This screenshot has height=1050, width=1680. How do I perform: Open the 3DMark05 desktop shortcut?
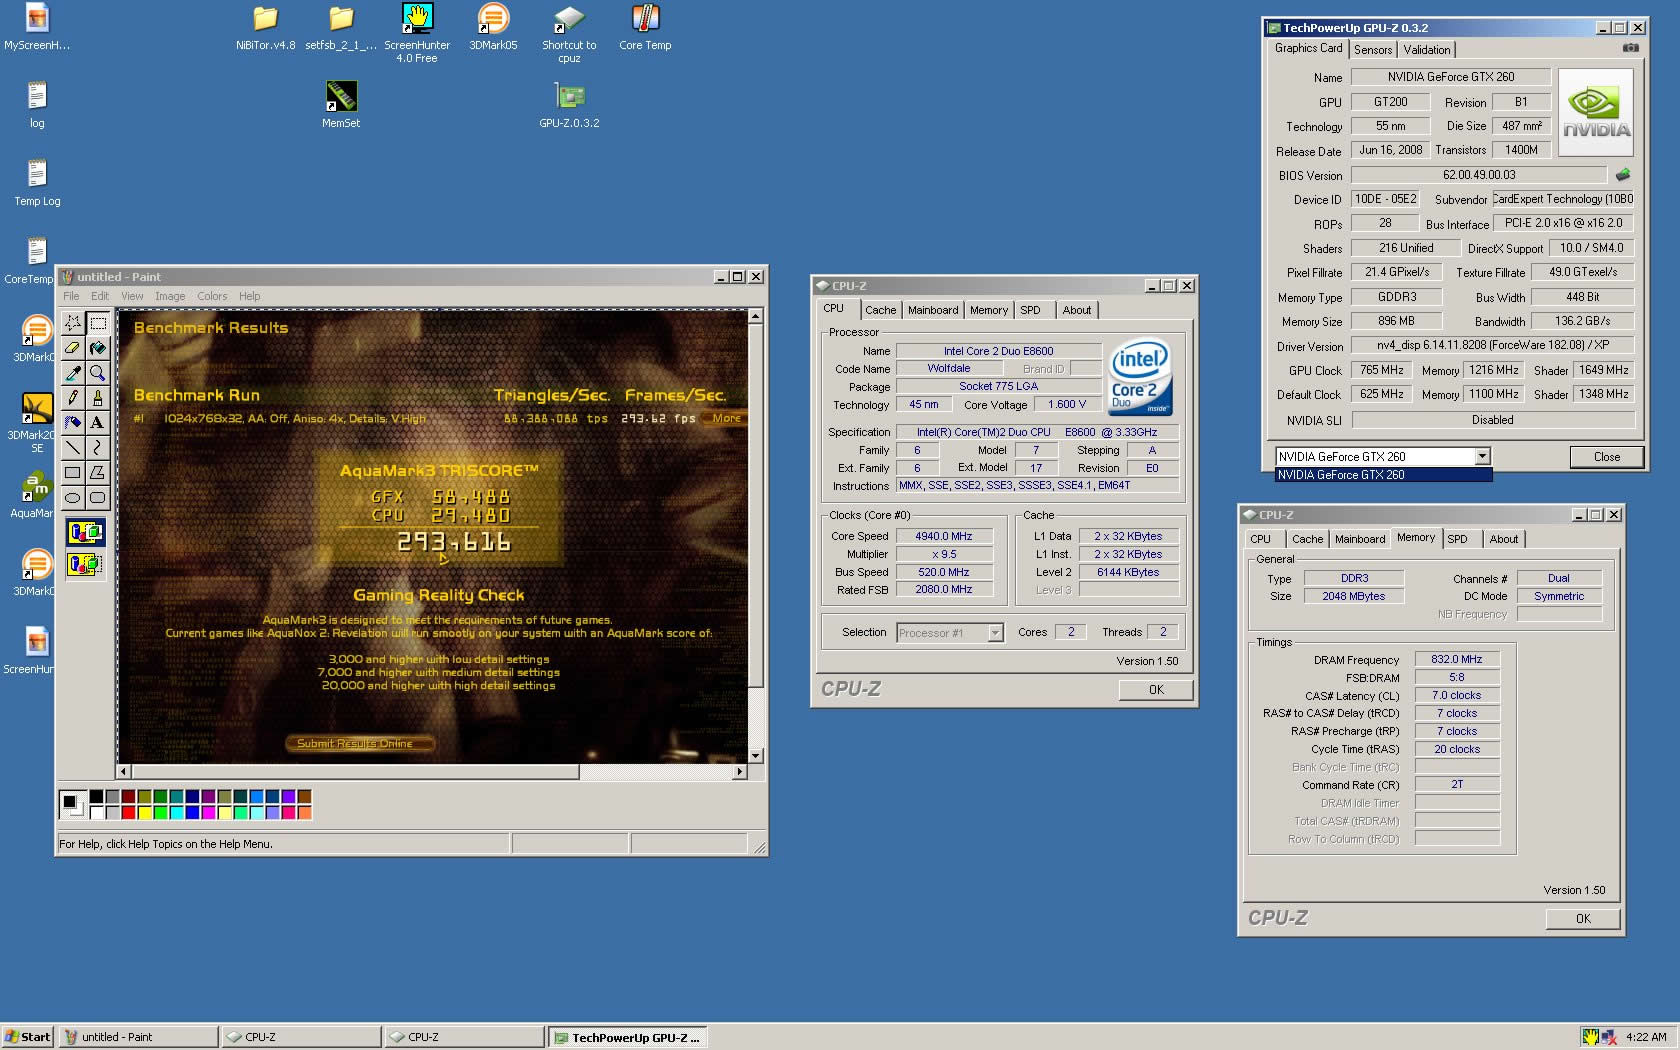493,27
